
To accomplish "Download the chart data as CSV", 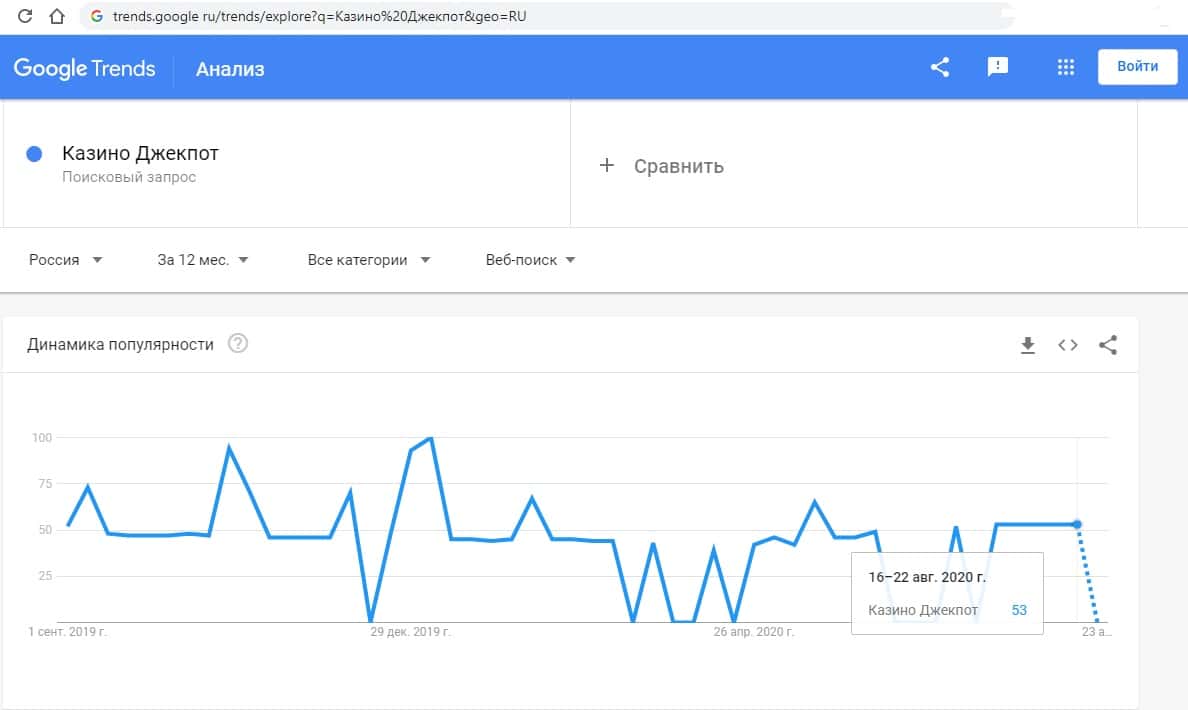I will (1027, 345).
